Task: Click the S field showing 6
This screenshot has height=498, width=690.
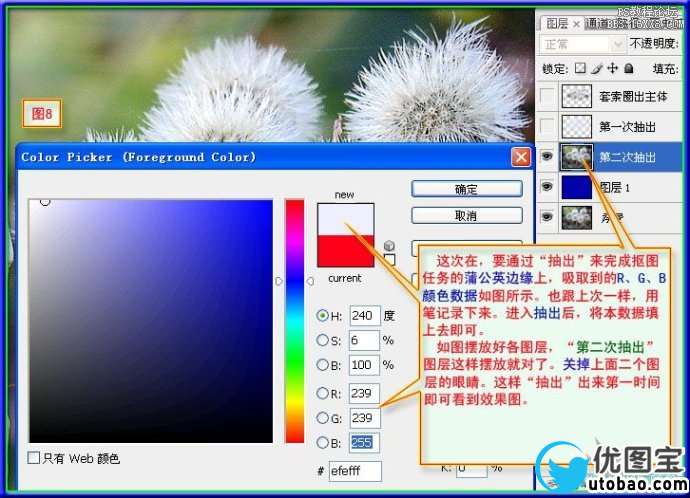Action: (365, 340)
